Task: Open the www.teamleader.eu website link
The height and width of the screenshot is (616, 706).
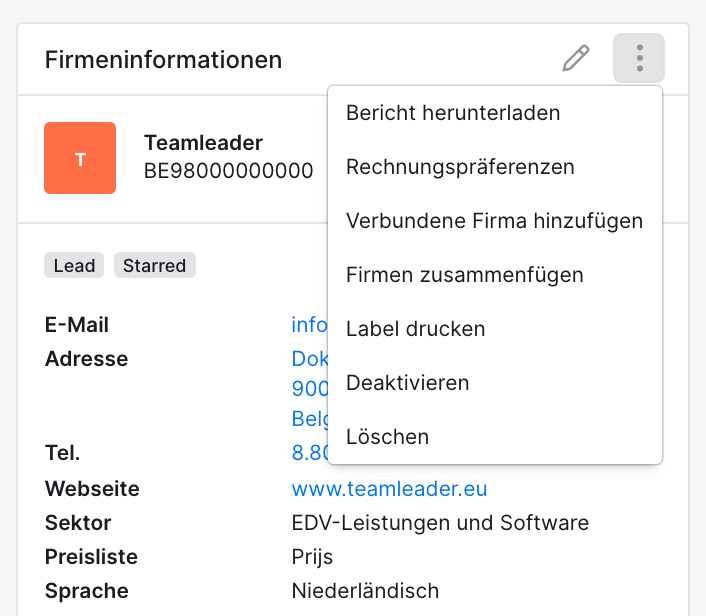Action: [389, 489]
